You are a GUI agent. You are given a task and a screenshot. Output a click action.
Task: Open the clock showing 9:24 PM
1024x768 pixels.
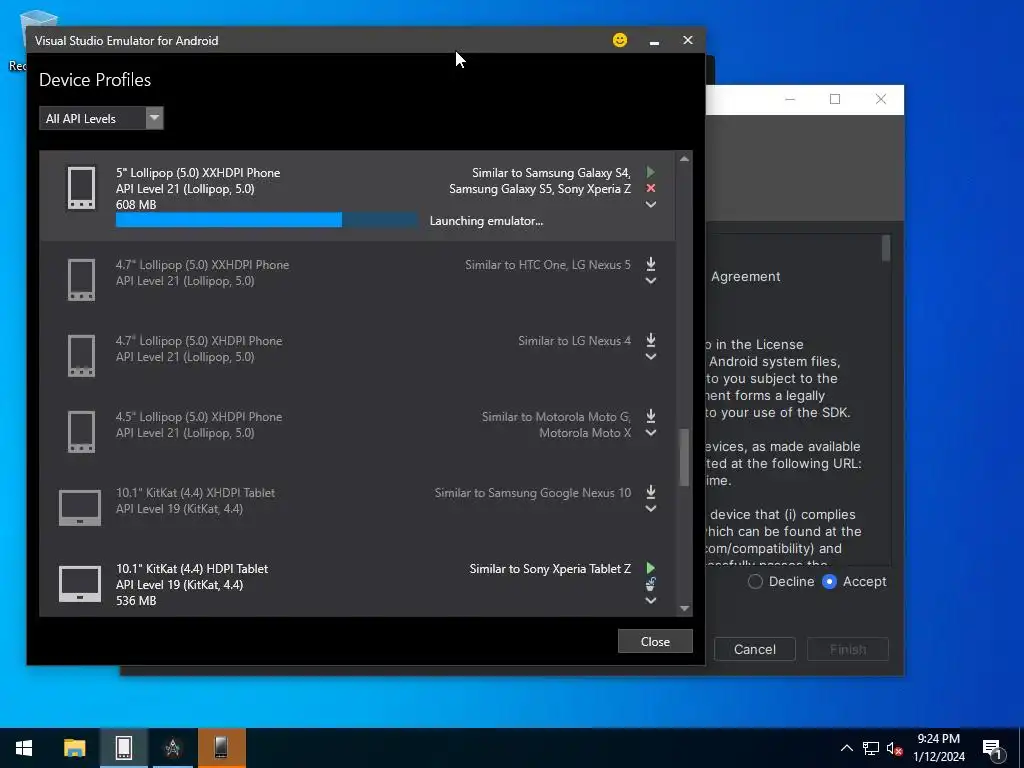pos(939,748)
